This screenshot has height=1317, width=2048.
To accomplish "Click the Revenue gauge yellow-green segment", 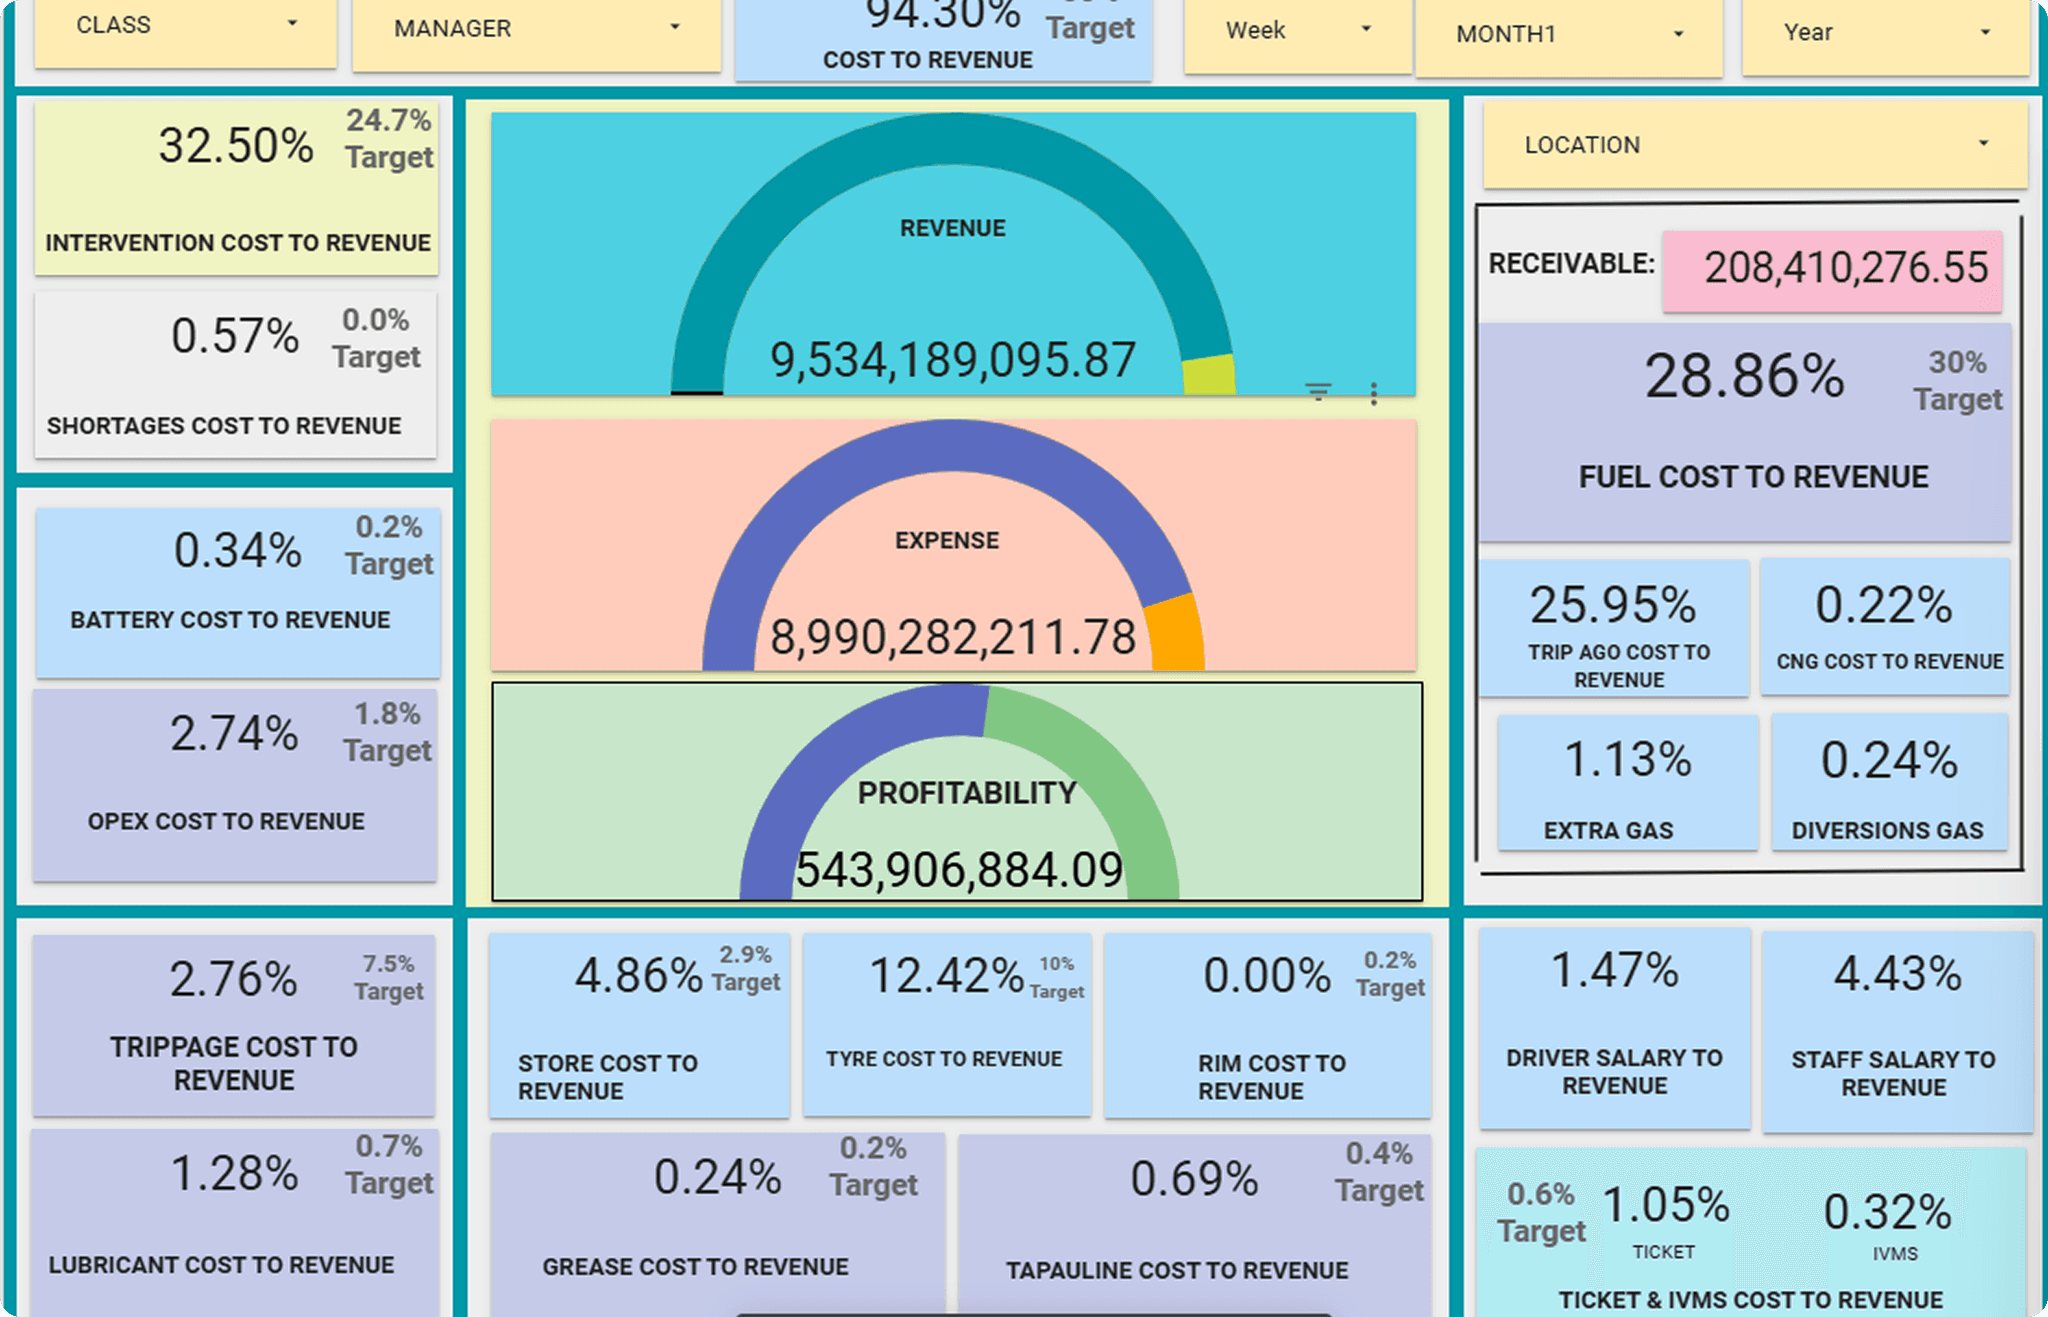I will [x=1209, y=374].
